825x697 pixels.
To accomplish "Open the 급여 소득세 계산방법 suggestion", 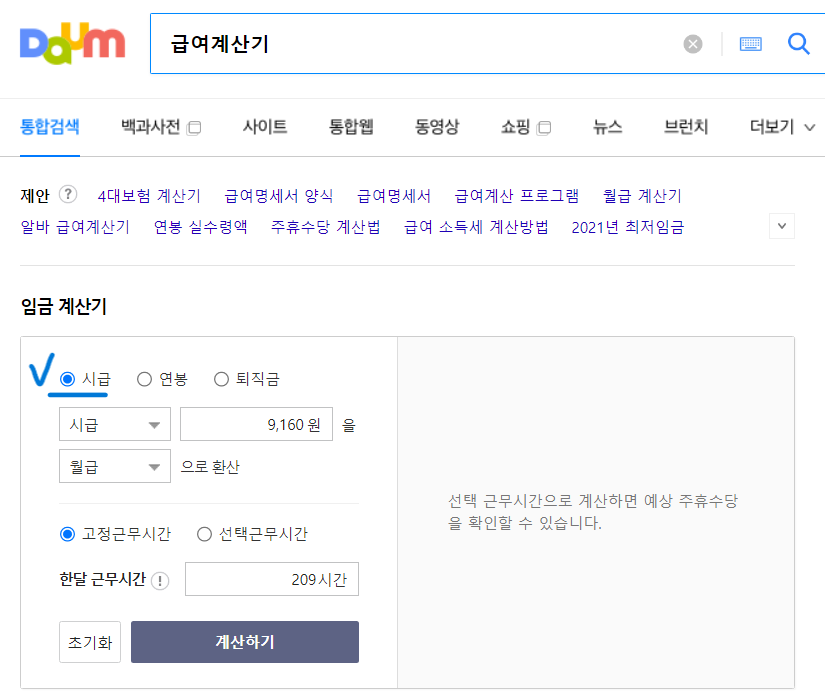I will pos(476,227).
